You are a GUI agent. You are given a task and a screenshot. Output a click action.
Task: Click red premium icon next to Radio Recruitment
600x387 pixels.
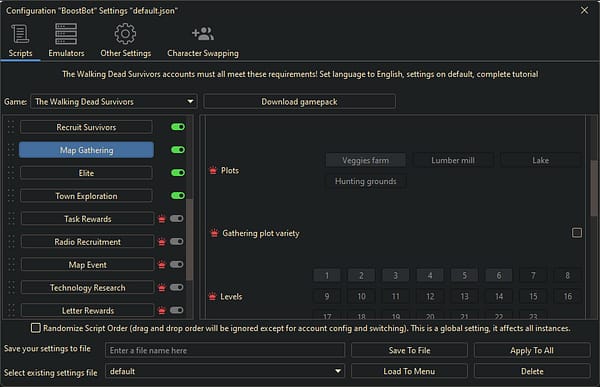[162, 242]
